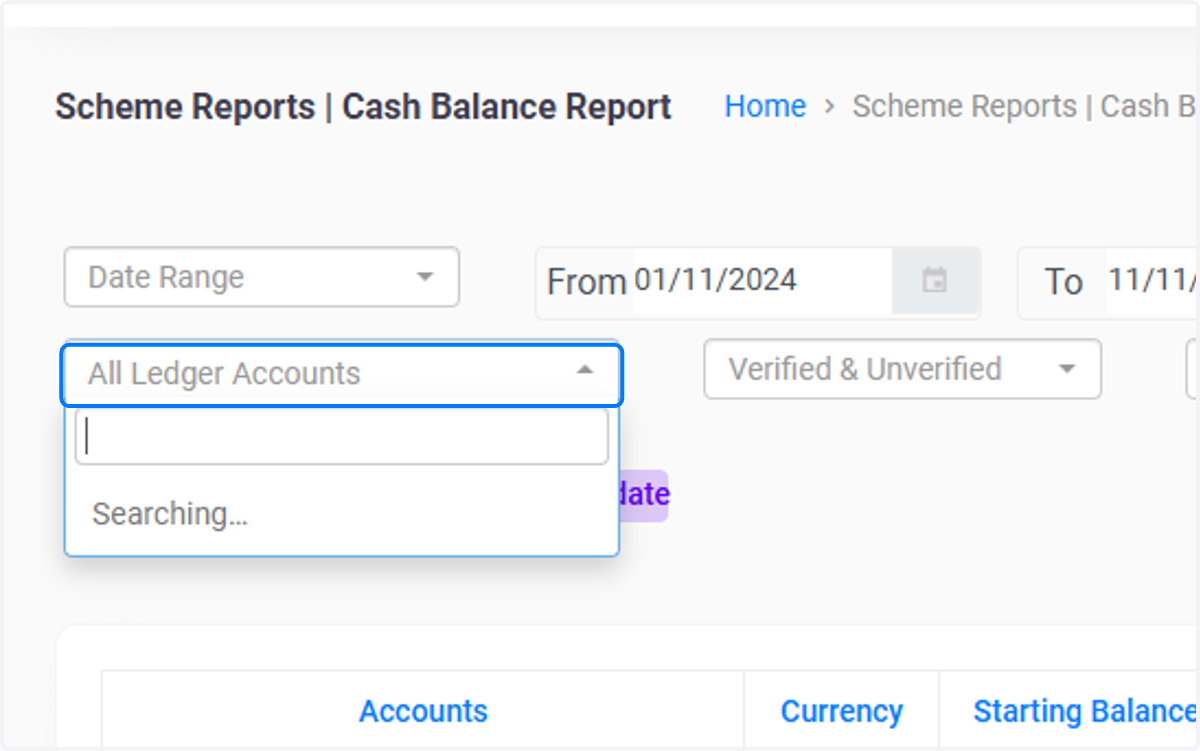Open the Date Range dropdown
Screen dimensions: 1200x751
pyautogui.click(x=261, y=277)
